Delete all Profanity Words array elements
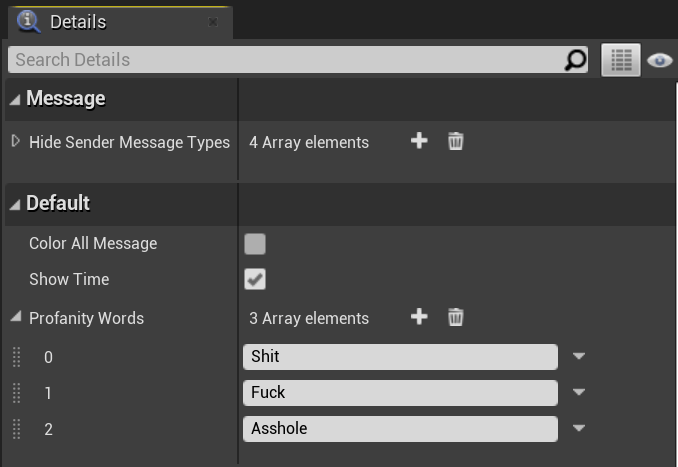The image size is (678, 467). pyautogui.click(x=455, y=317)
